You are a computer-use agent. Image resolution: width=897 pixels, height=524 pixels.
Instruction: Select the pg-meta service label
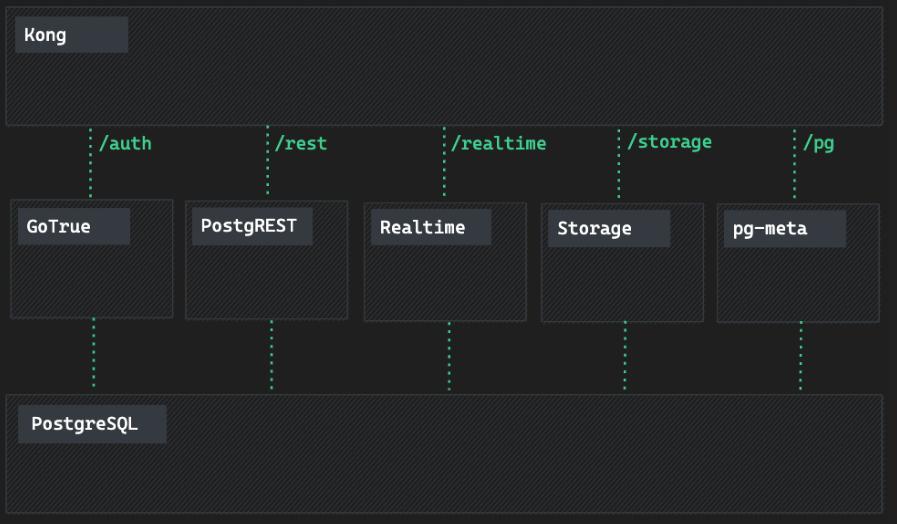point(770,228)
